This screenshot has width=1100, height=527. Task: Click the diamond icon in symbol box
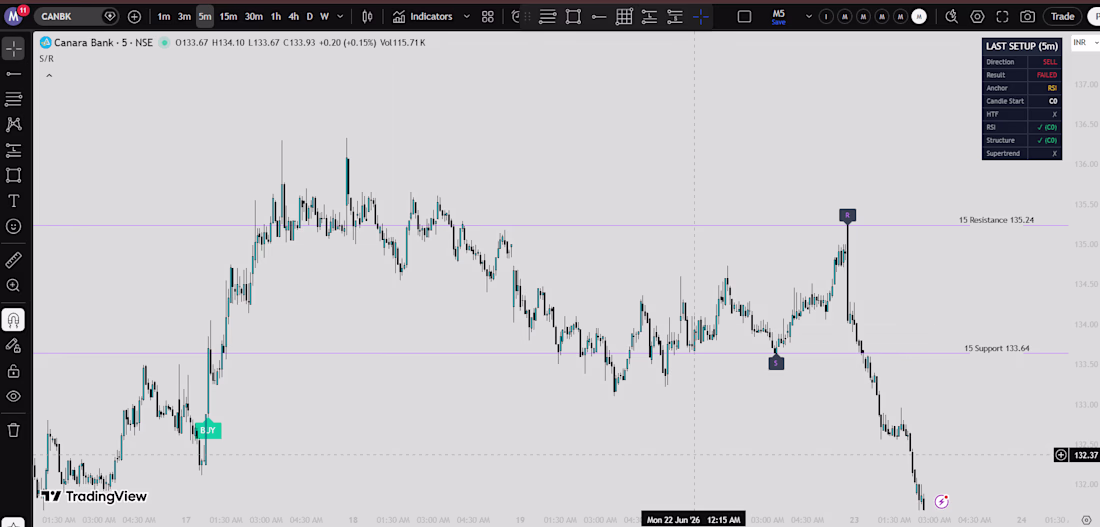coord(109,16)
